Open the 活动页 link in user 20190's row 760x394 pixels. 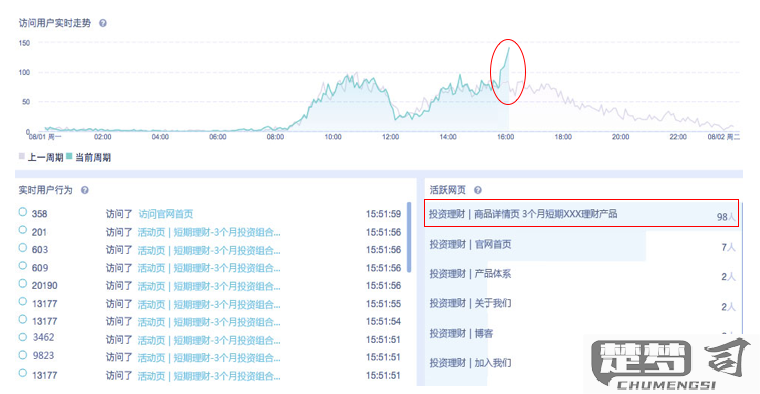(209, 286)
